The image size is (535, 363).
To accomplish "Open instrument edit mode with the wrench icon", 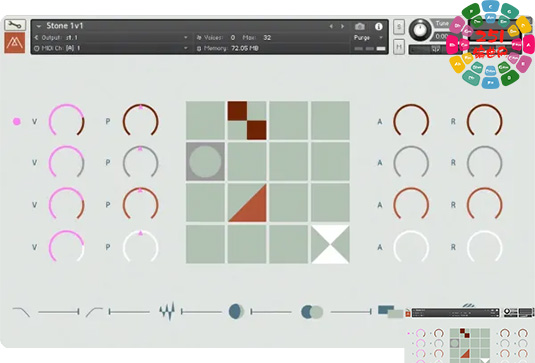I will 15,25.
